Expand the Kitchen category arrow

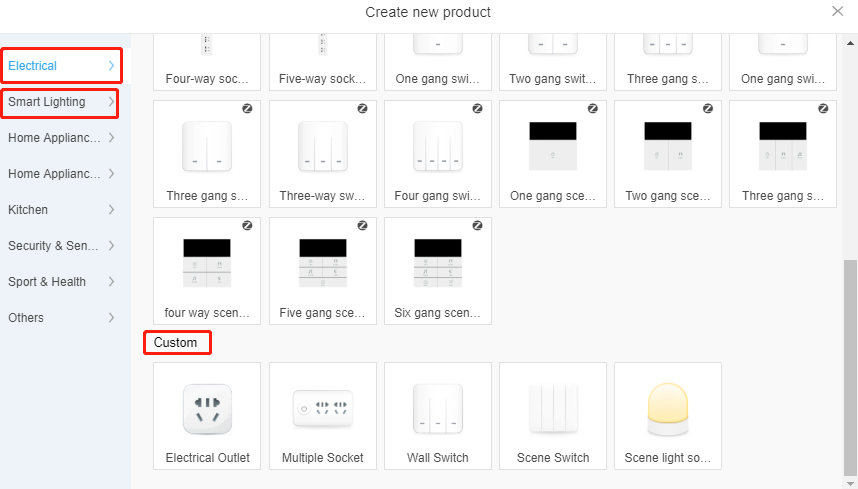point(111,210)
